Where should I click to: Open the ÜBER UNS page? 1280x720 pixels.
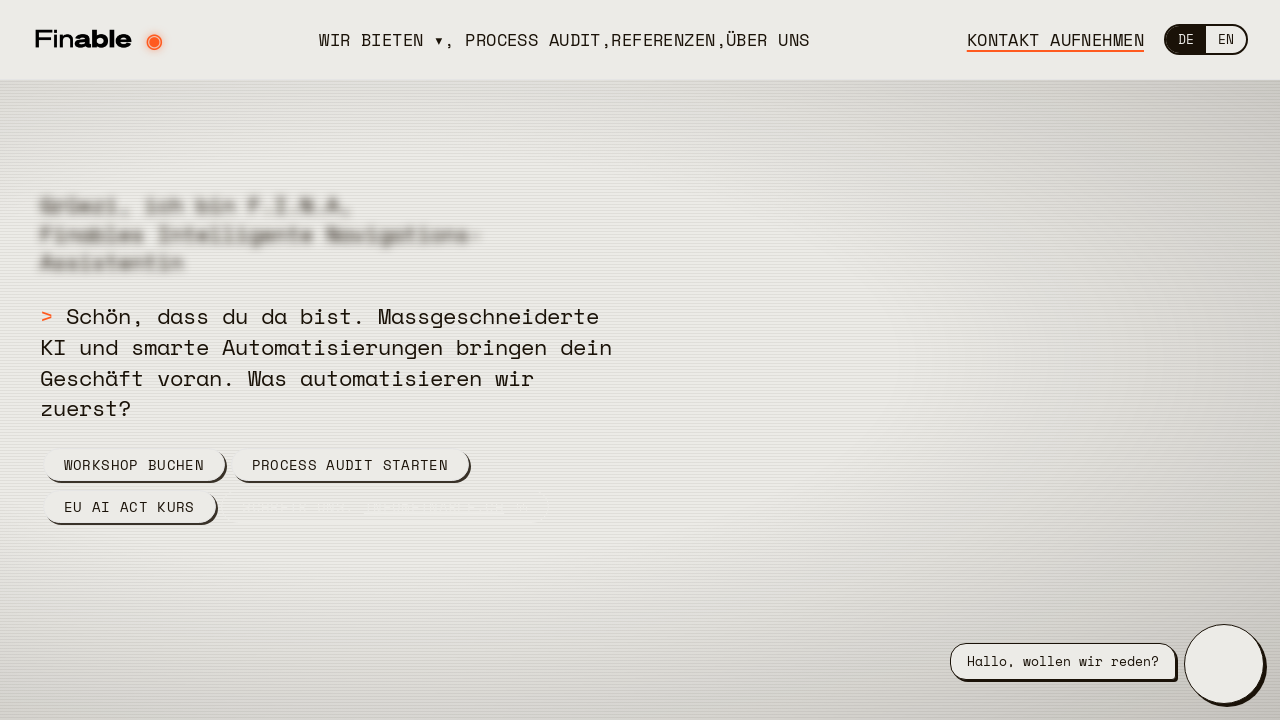767,40
